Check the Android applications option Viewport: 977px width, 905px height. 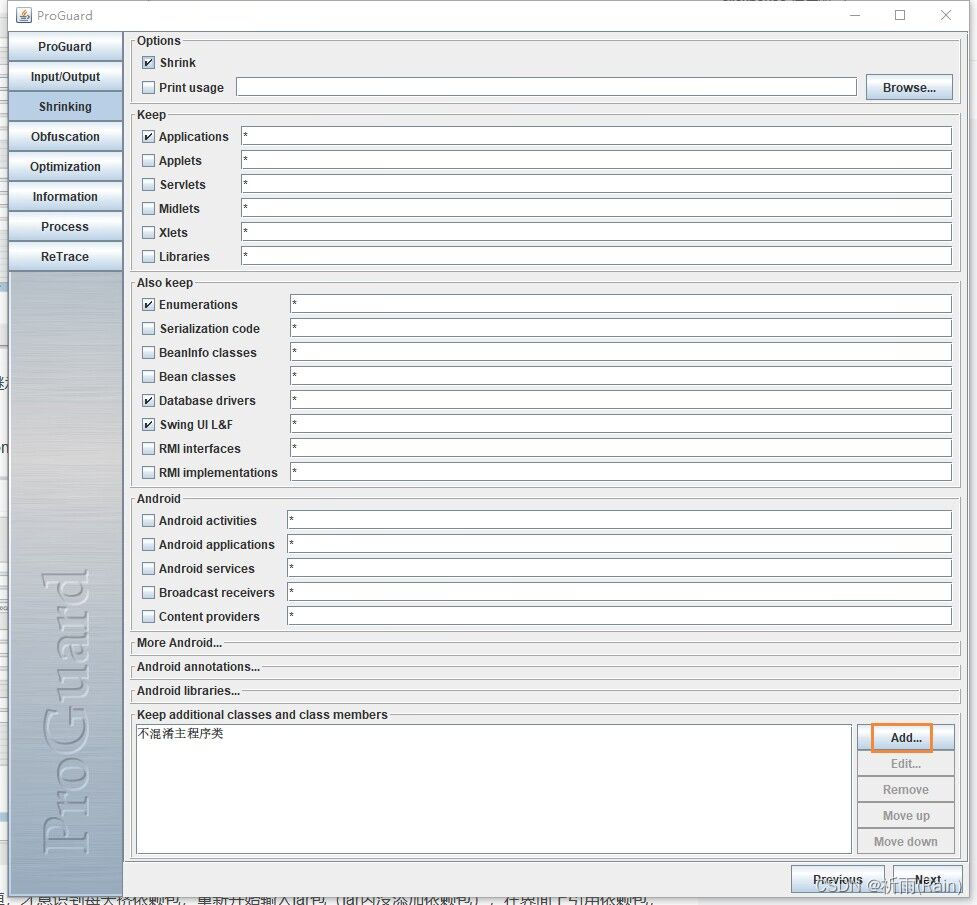click(148, 545)
